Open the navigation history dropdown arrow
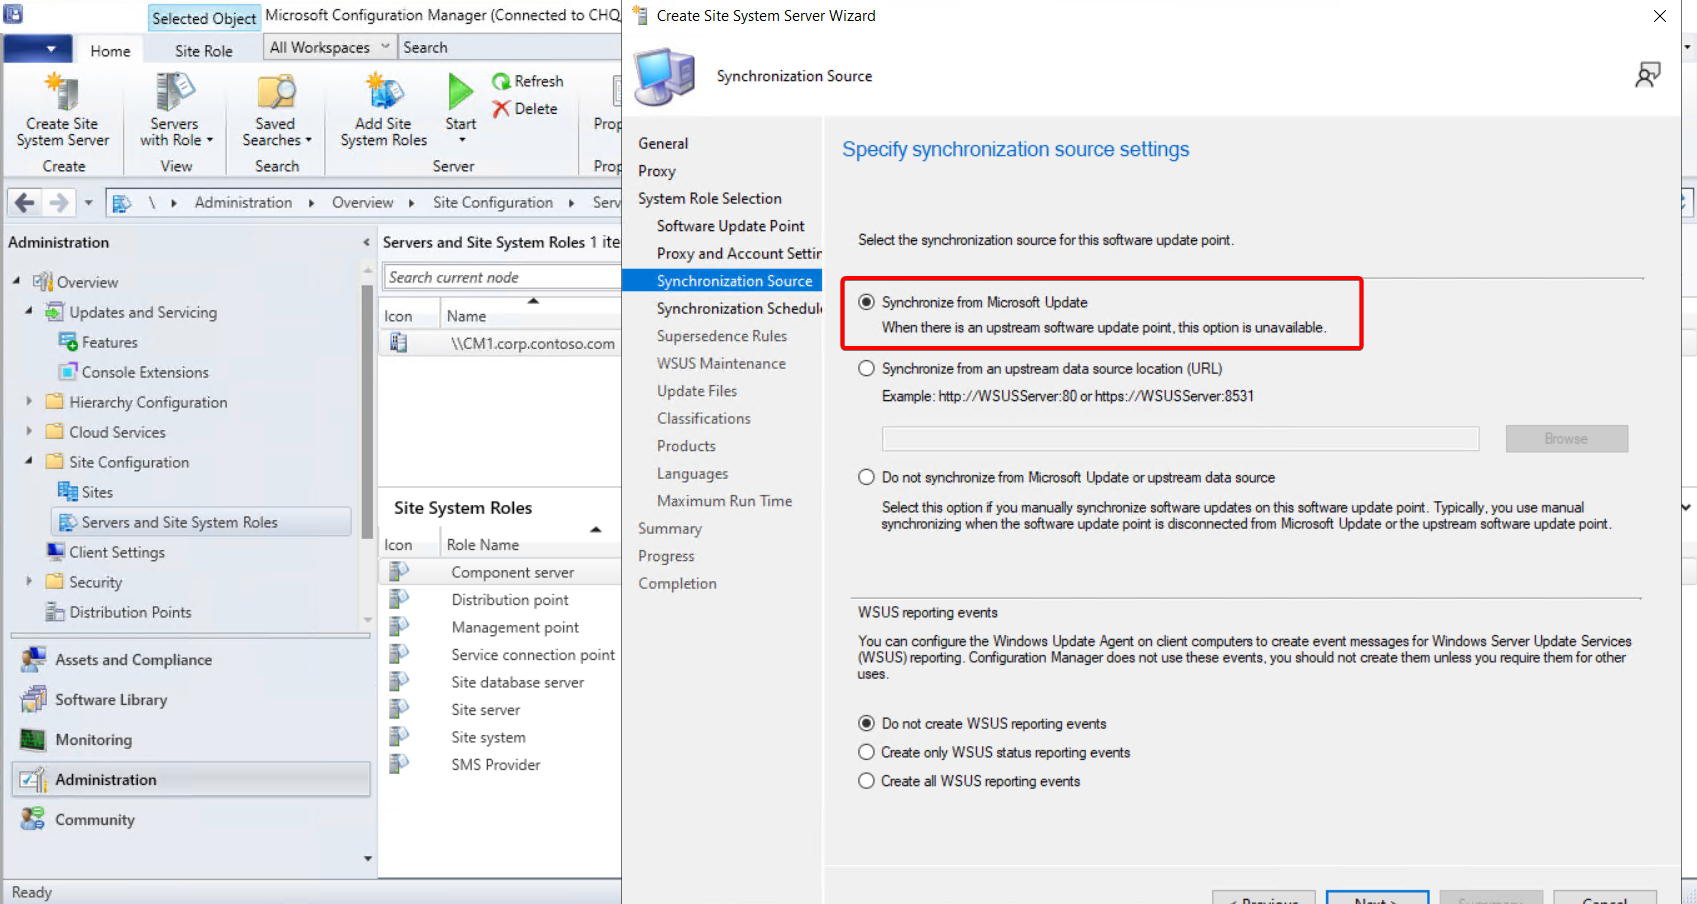This screenshot has width=1697, height=904. (x=88, y=203)
